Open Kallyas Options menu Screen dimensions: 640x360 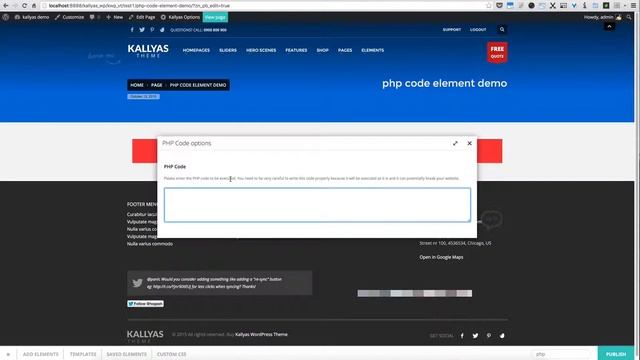point(180,17)
